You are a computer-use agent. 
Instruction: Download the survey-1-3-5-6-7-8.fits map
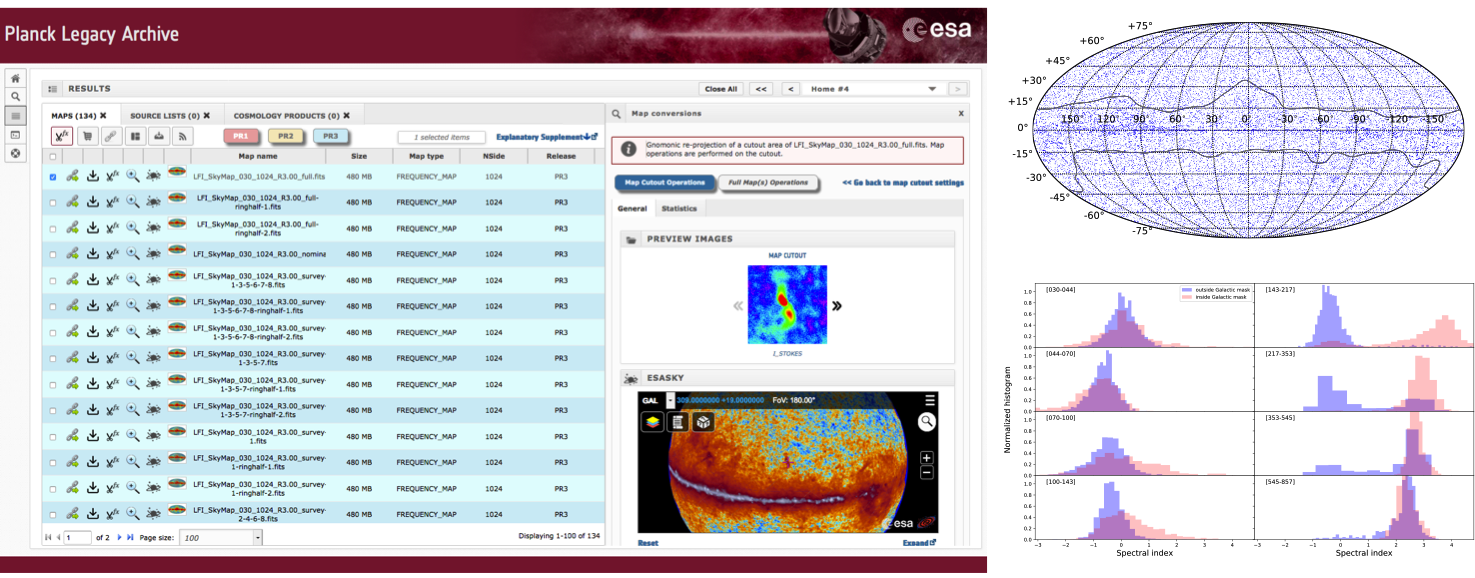coord(92,281)
